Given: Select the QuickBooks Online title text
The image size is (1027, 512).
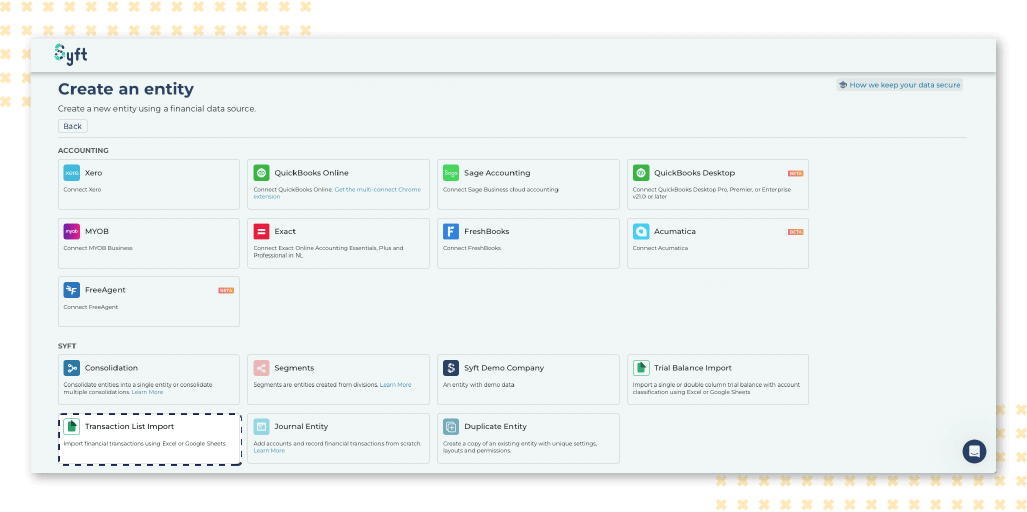Looking at the screenshot, I should pyautogui.click(x=312, y=173).
